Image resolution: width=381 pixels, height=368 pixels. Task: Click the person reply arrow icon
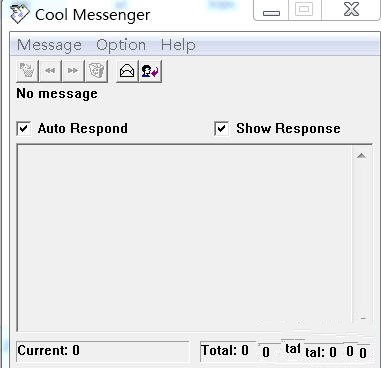tap(150, 71)
